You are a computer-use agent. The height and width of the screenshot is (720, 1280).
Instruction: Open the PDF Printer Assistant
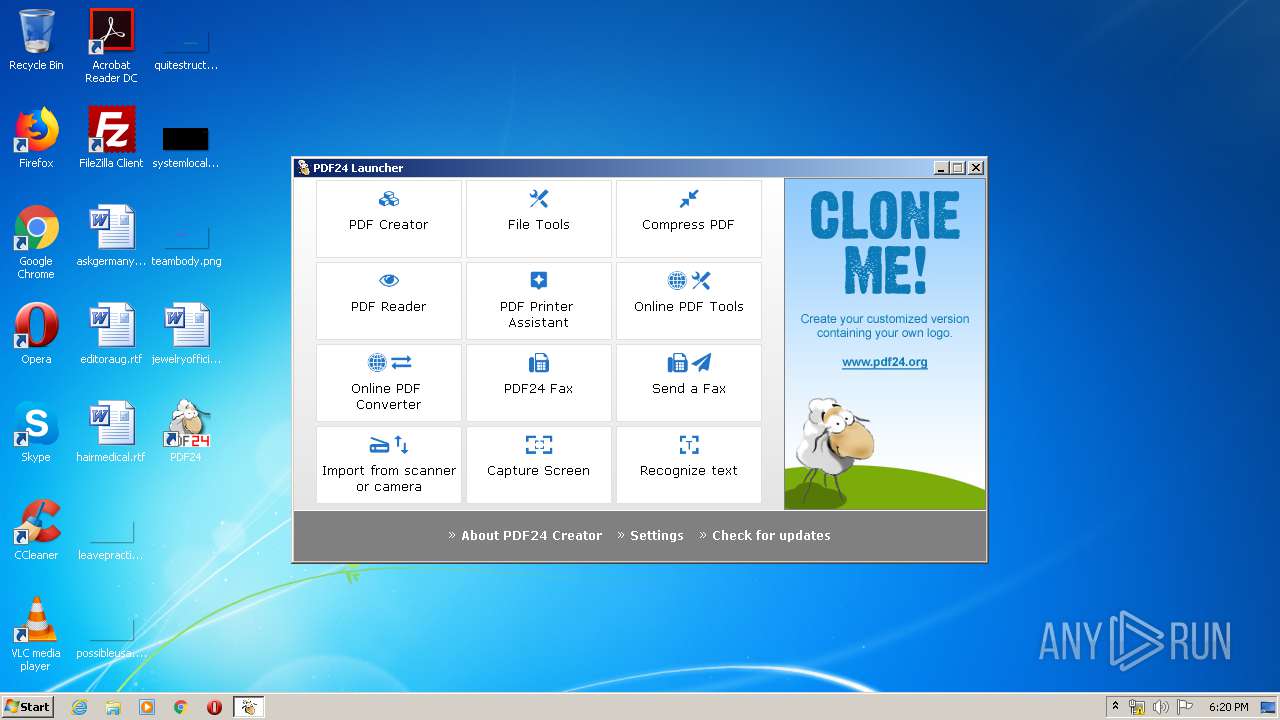pyautogui.click(x=538, y=301)
